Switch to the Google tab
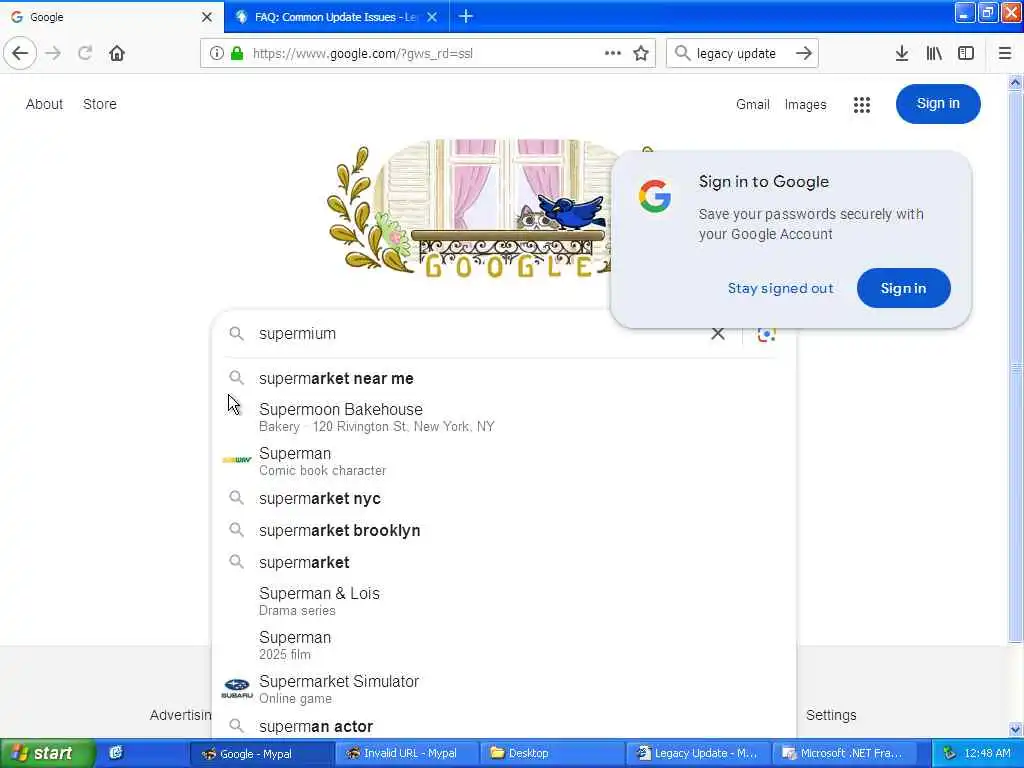Viewport: 1024px width, 768px height. coord(112,17)
